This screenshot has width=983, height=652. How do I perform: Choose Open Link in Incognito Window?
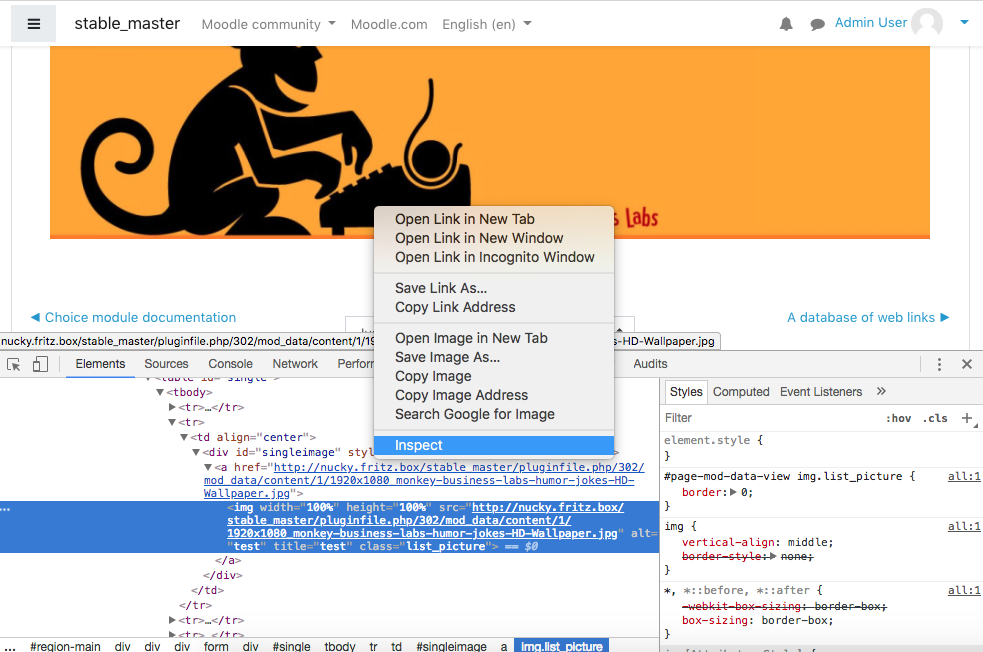coord(494,257)
